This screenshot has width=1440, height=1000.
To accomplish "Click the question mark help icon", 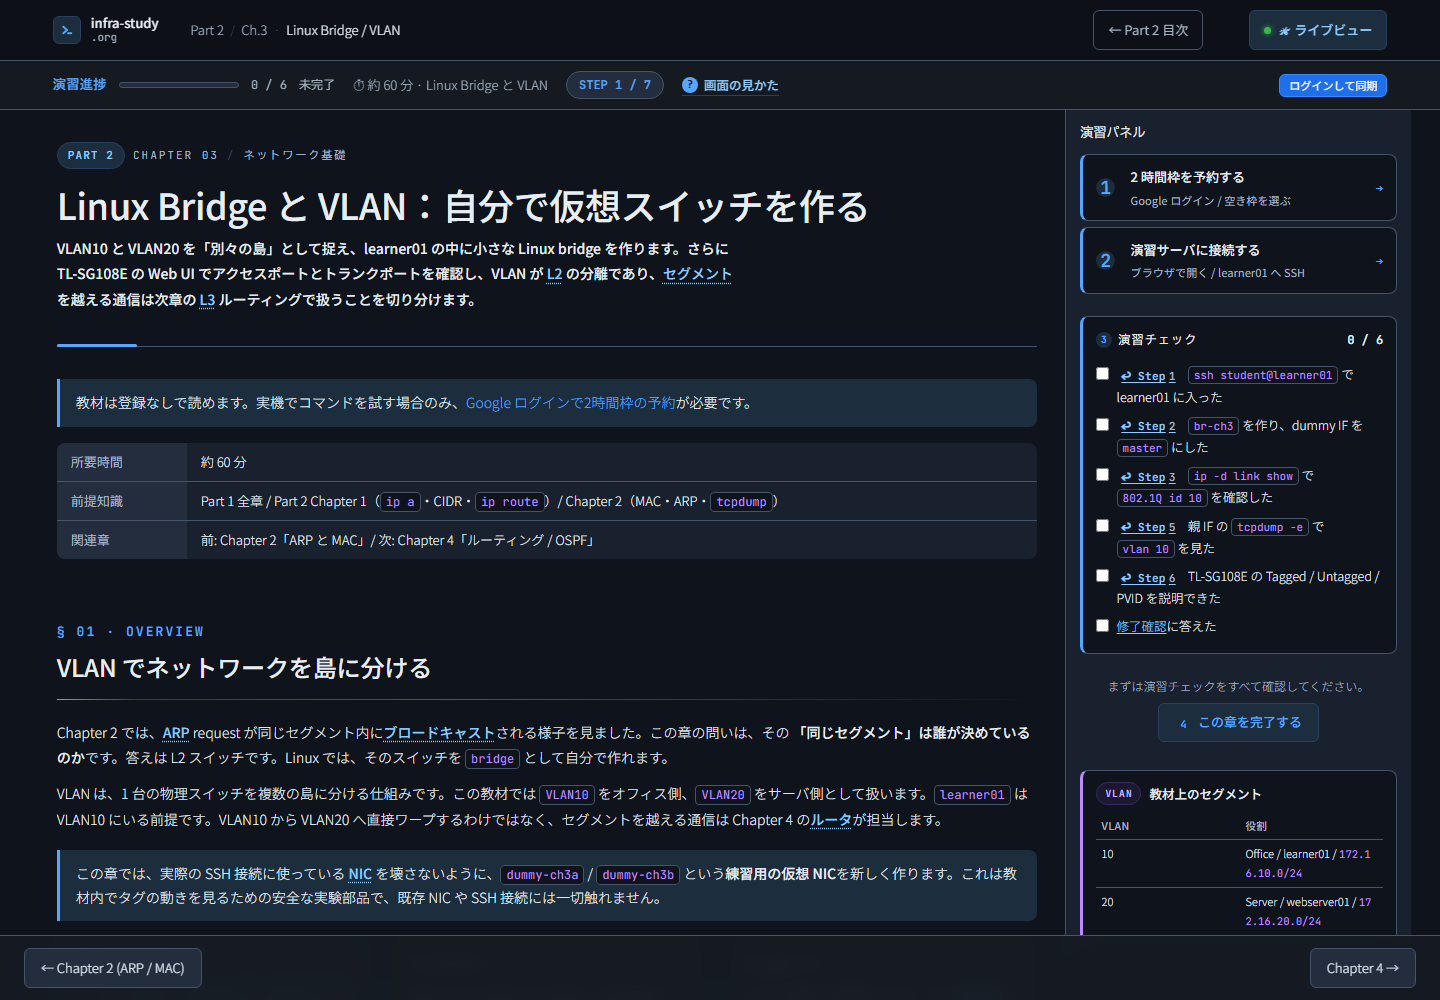I will click(690, 85).
